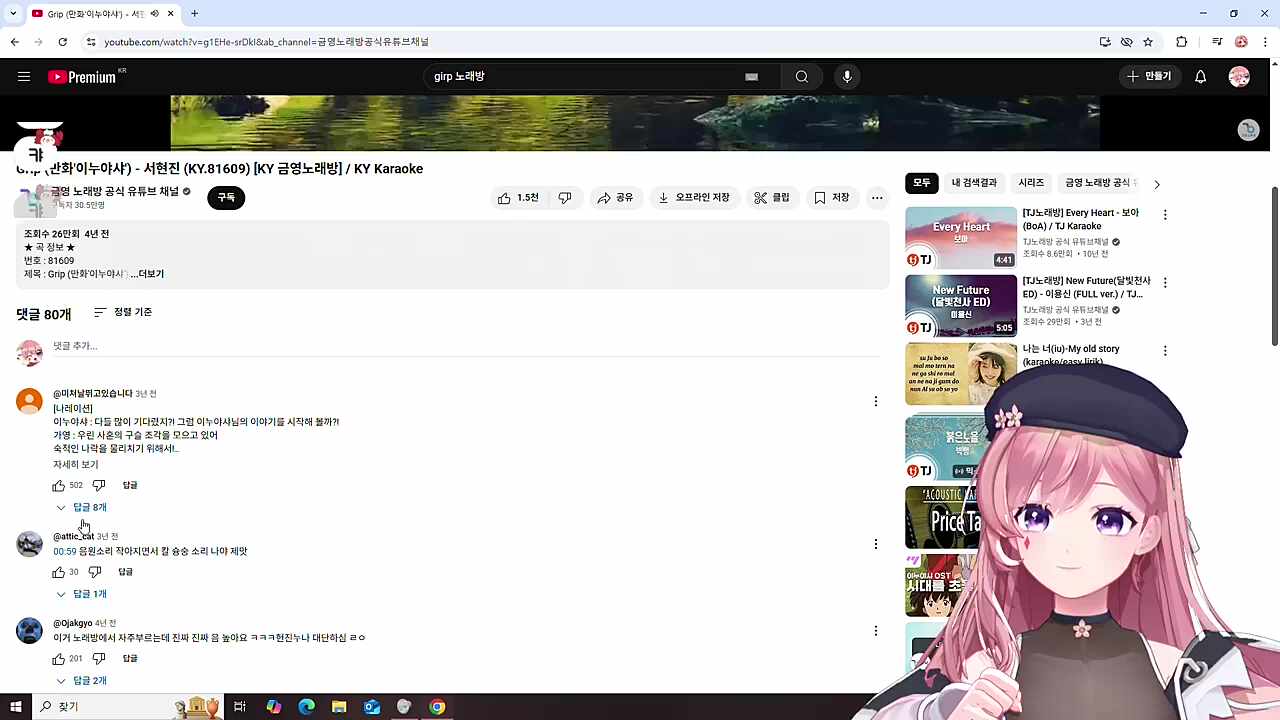Open the on-screen keyboard icon in search box

[752, 77]
